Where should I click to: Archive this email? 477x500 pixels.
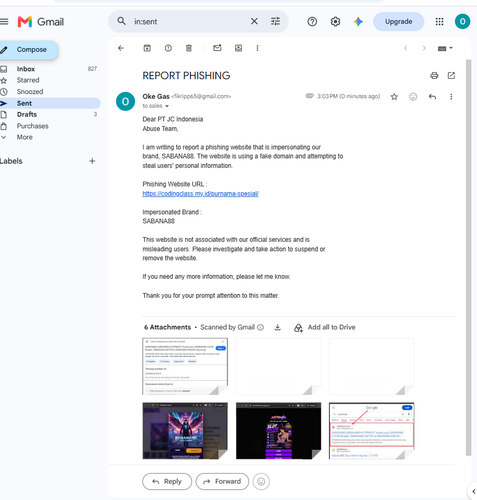tap(147, 48)
